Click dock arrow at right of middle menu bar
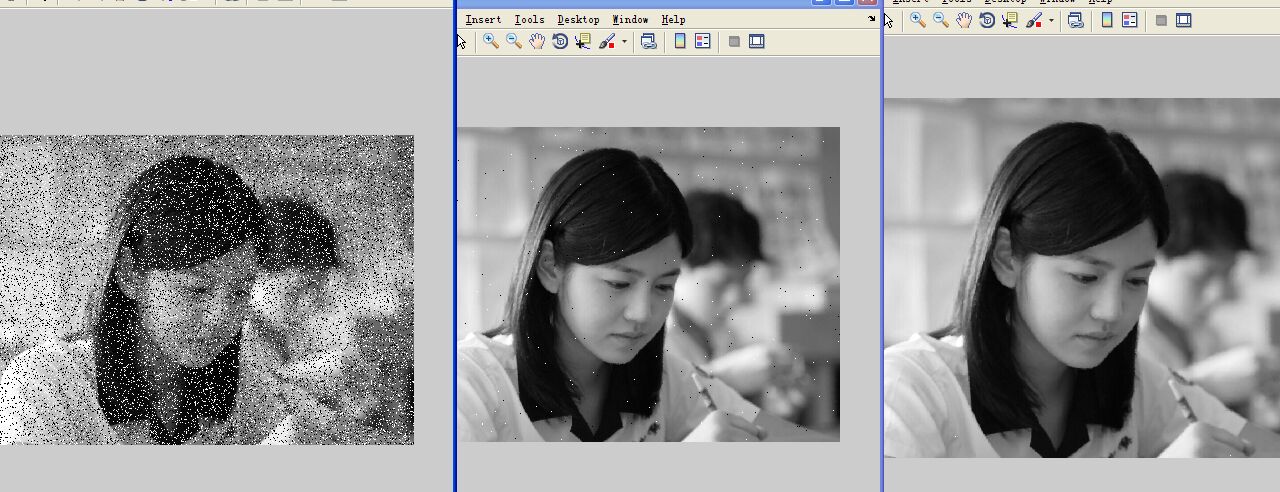1280x492 pixels. click(871, 19)
